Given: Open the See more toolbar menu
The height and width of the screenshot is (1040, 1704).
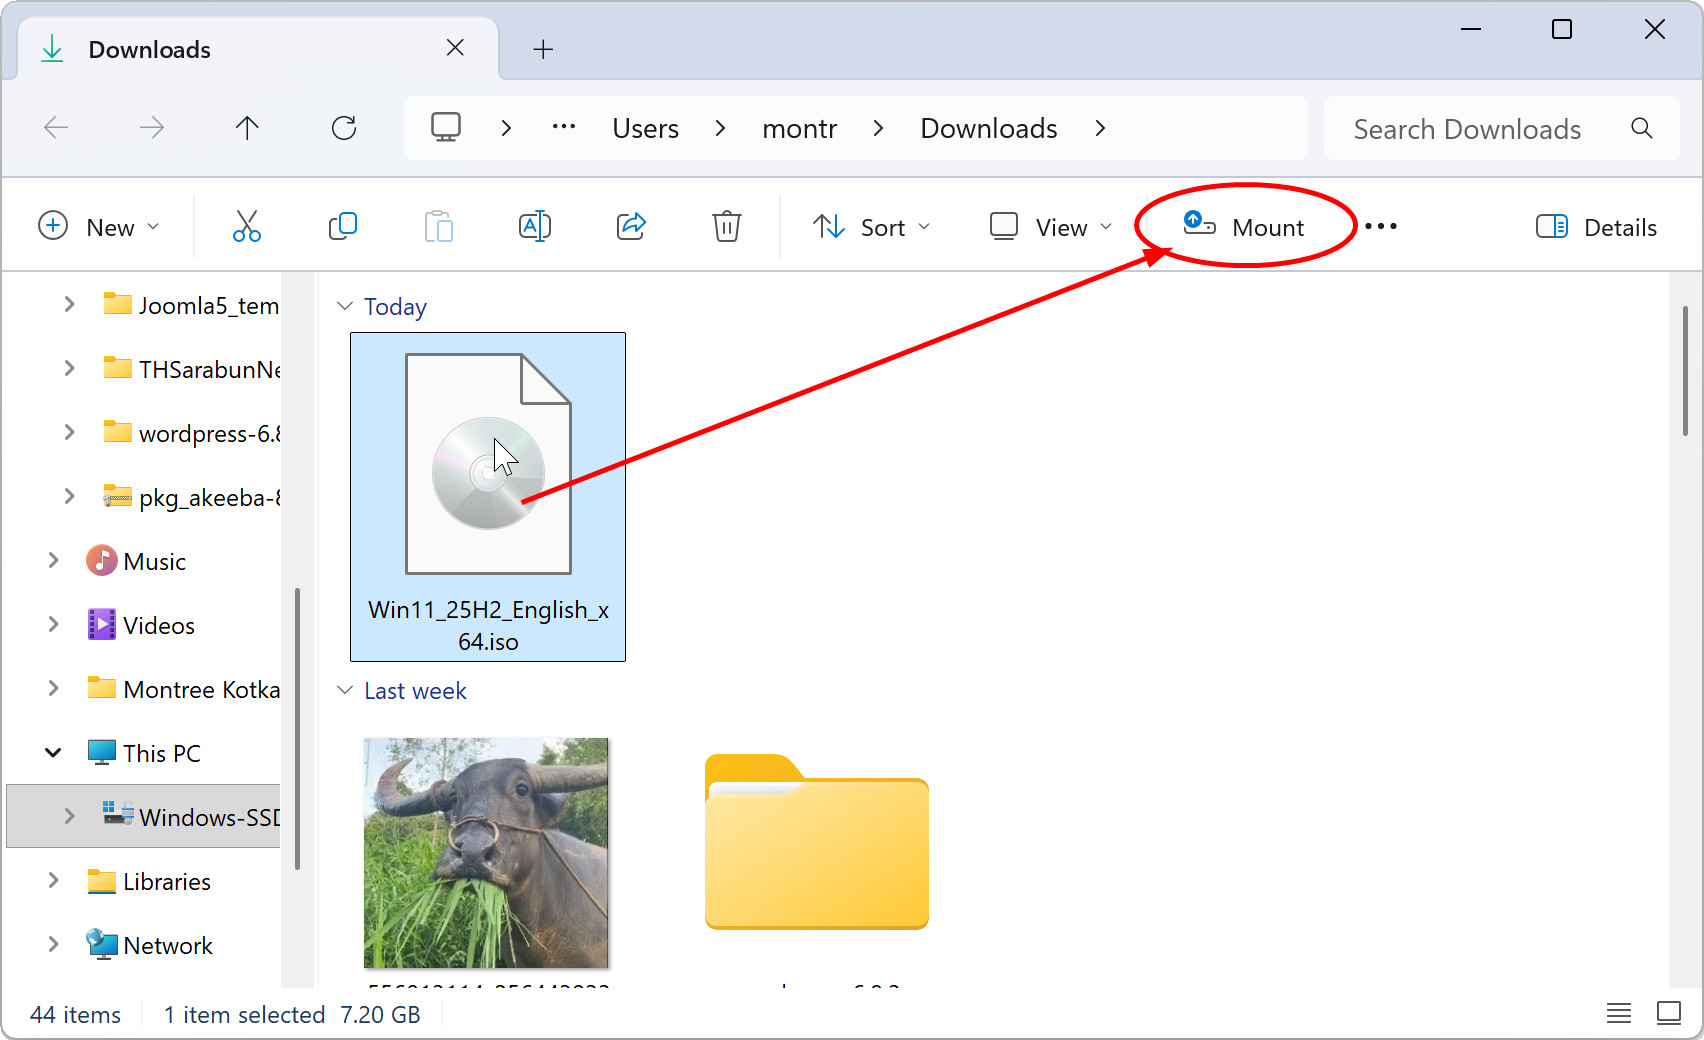Looking at the screenshot, I should click(1381, 226).
